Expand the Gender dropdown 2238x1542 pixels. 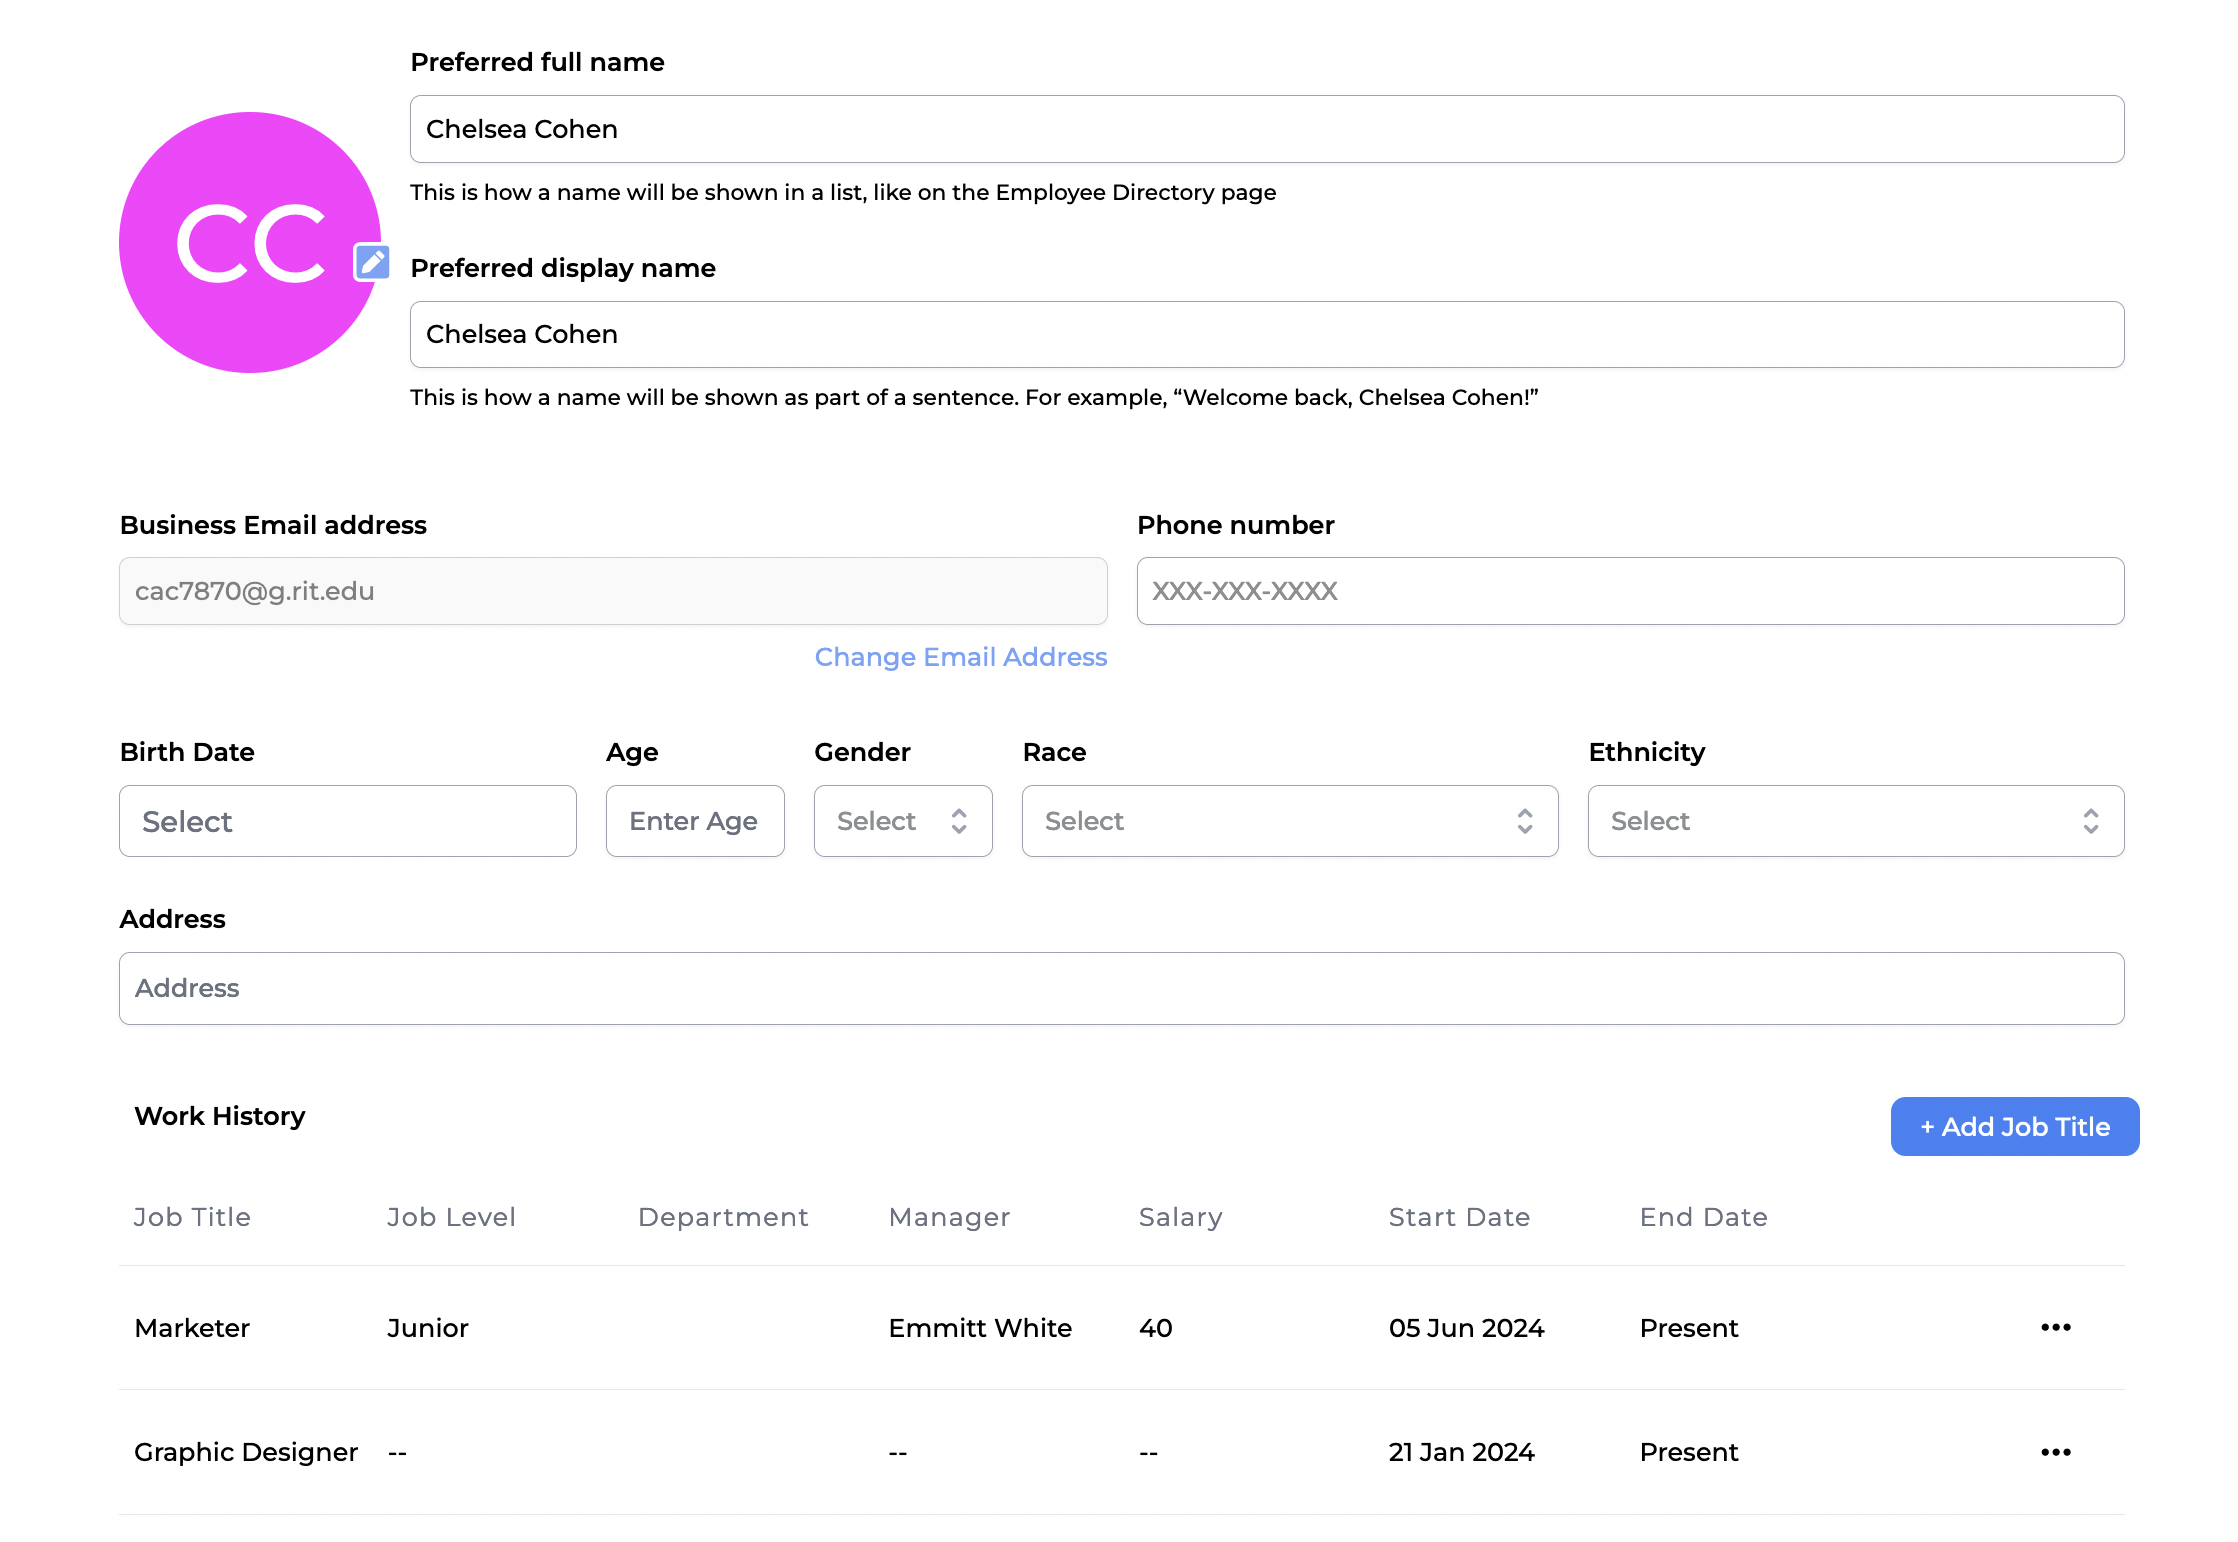click(x=902, y=821)
